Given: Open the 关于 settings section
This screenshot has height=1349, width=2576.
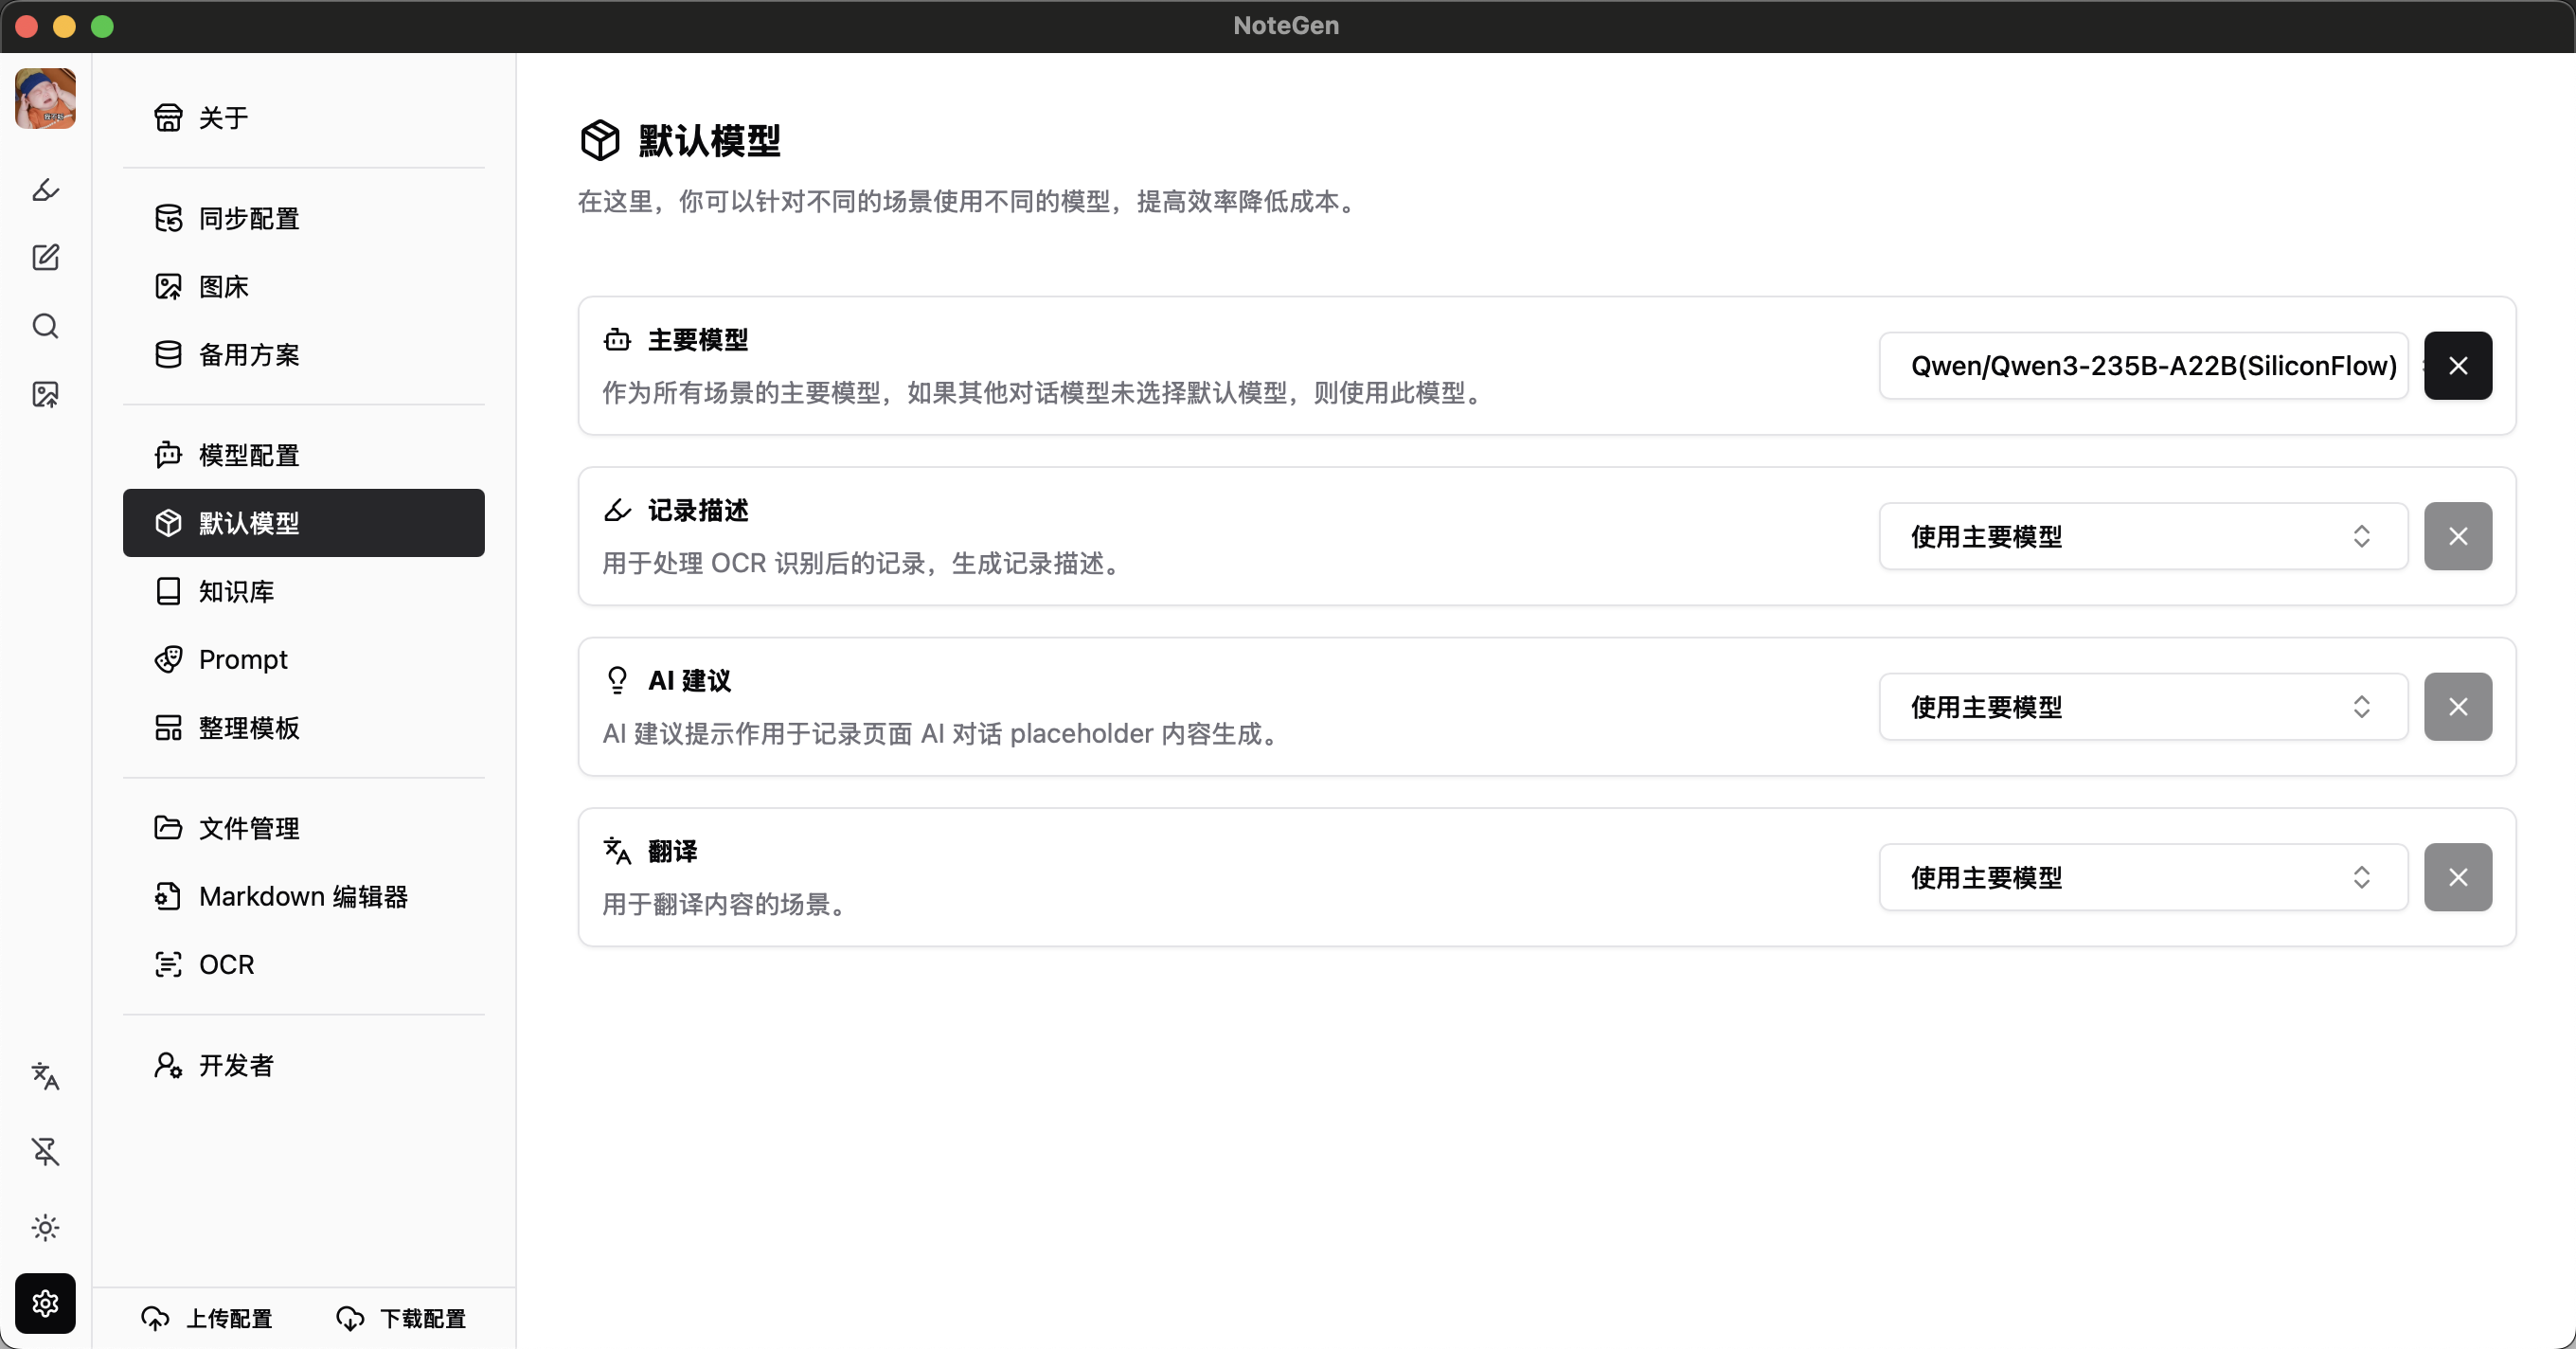Looking at the screenshot, I should 304,118.
